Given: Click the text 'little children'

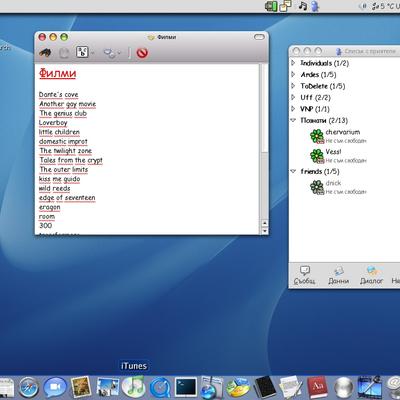Looking at the screenshot, I should coord(59,132).
